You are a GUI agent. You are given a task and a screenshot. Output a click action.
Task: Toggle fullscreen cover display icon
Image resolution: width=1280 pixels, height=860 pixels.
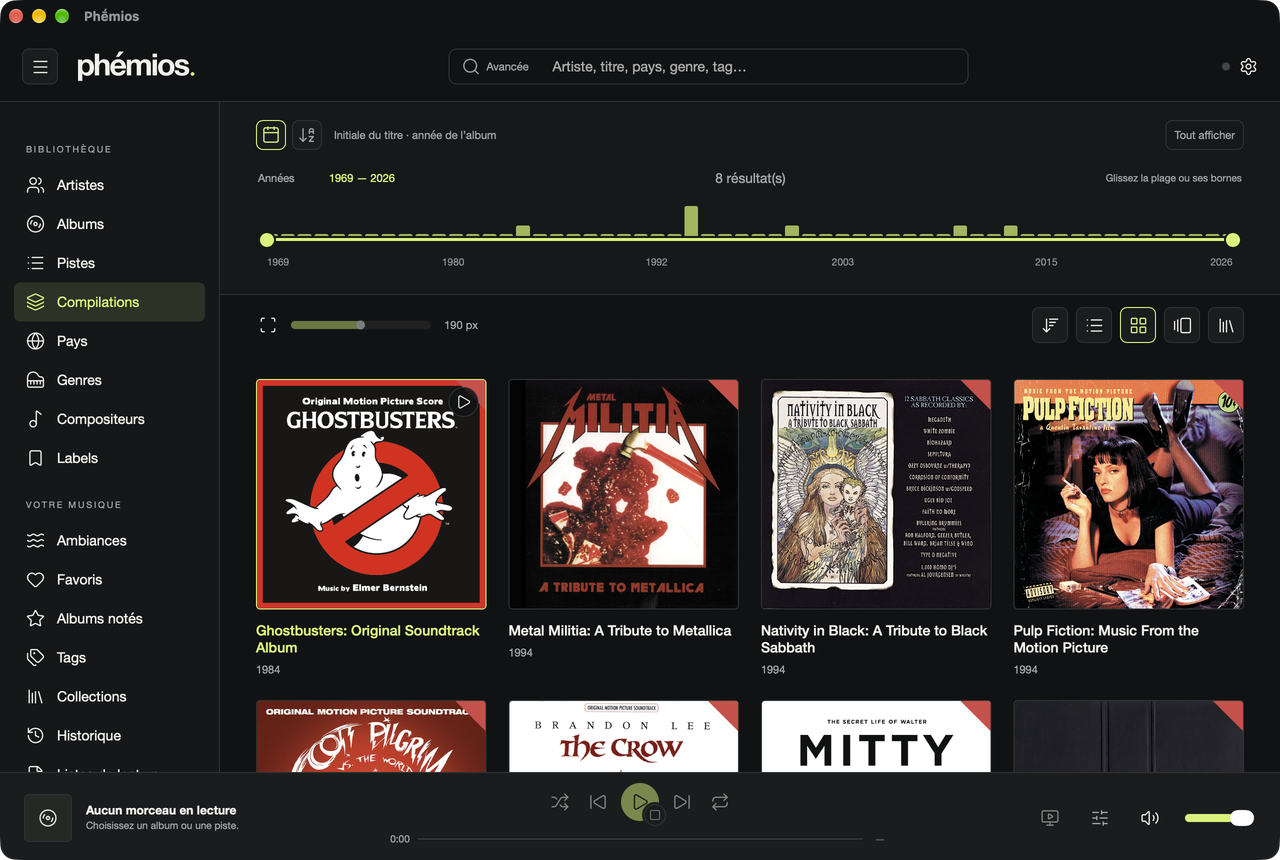268,325
